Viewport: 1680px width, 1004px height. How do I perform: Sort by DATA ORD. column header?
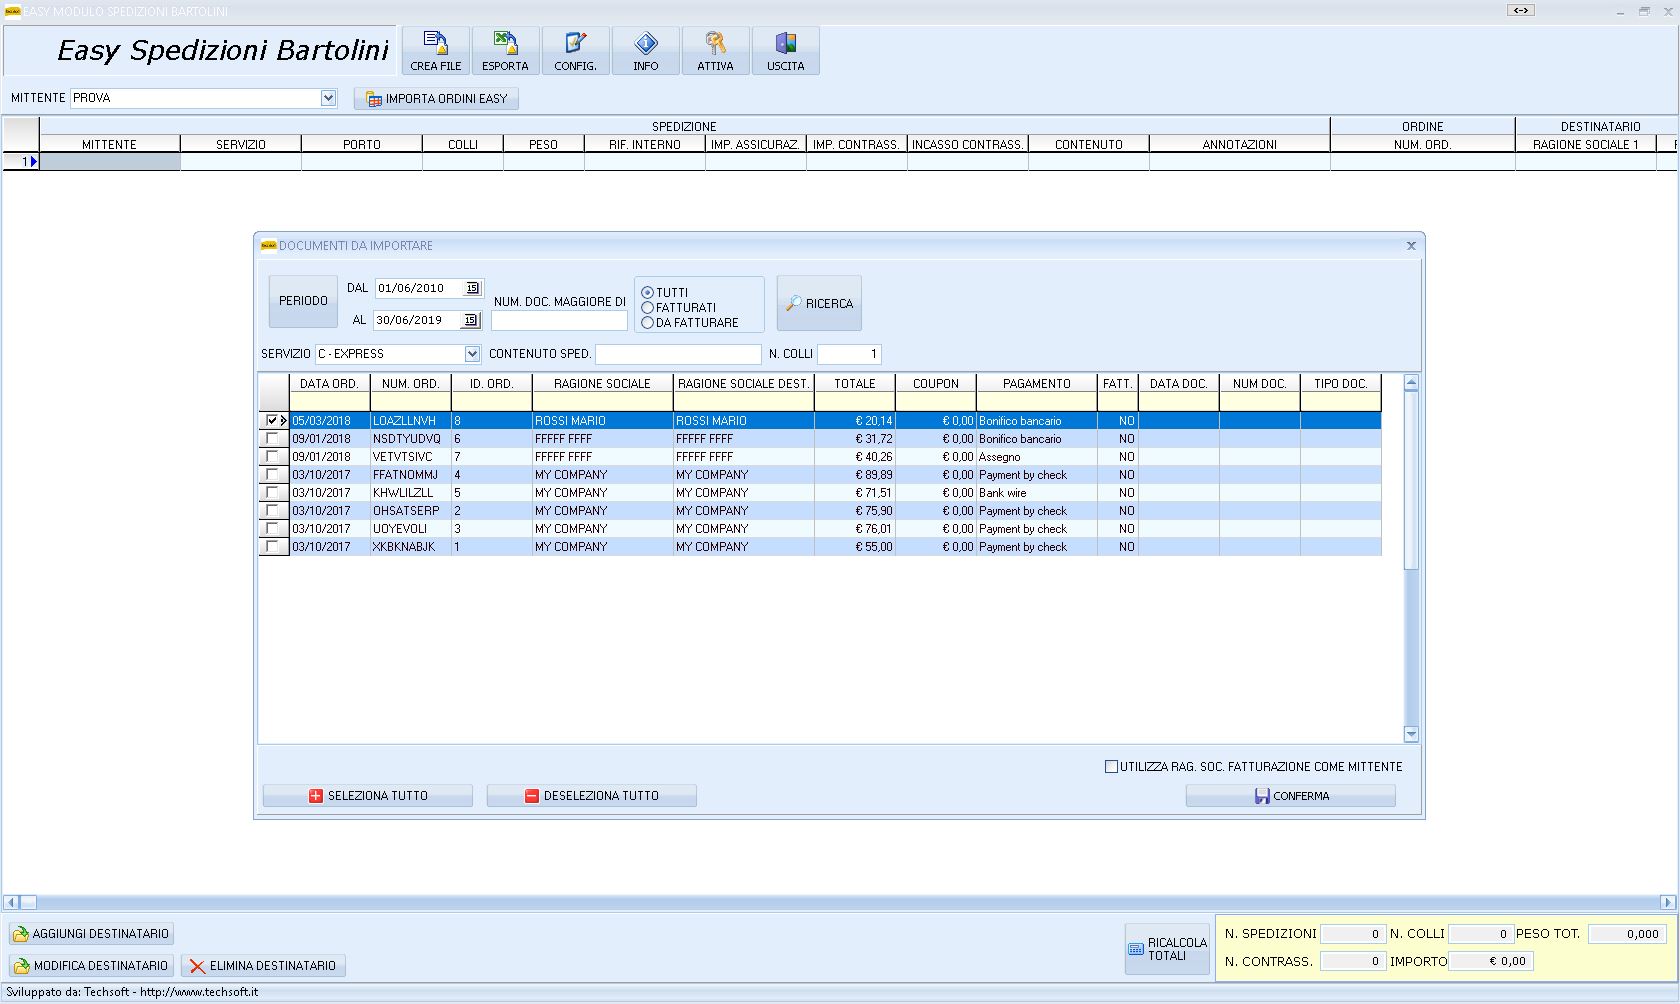click(x=329, y=384)
